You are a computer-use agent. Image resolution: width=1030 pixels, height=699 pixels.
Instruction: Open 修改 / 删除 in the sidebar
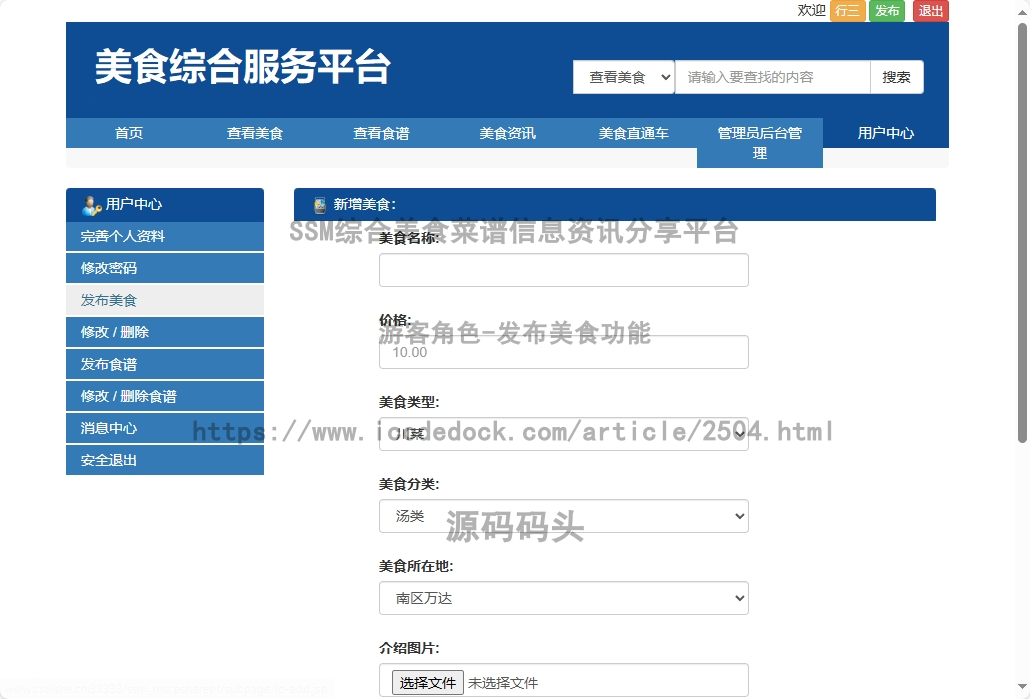pyautogui.click(x=165, y=332)
